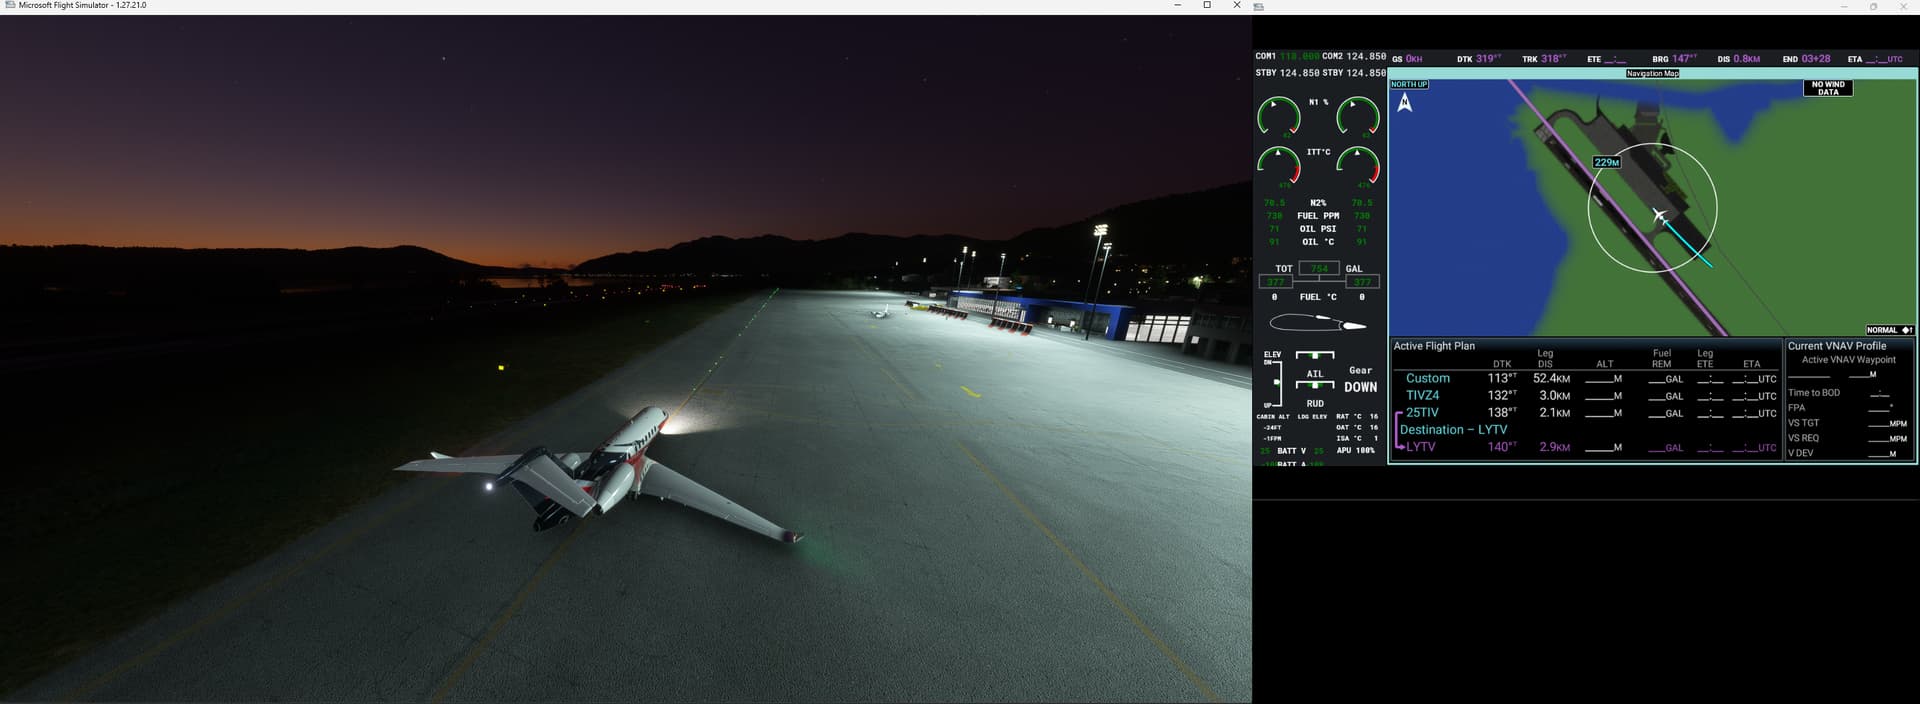1920x704 pixels.
Task: Click the Navigation Map title tab
Action: (x=1652, y=73)
